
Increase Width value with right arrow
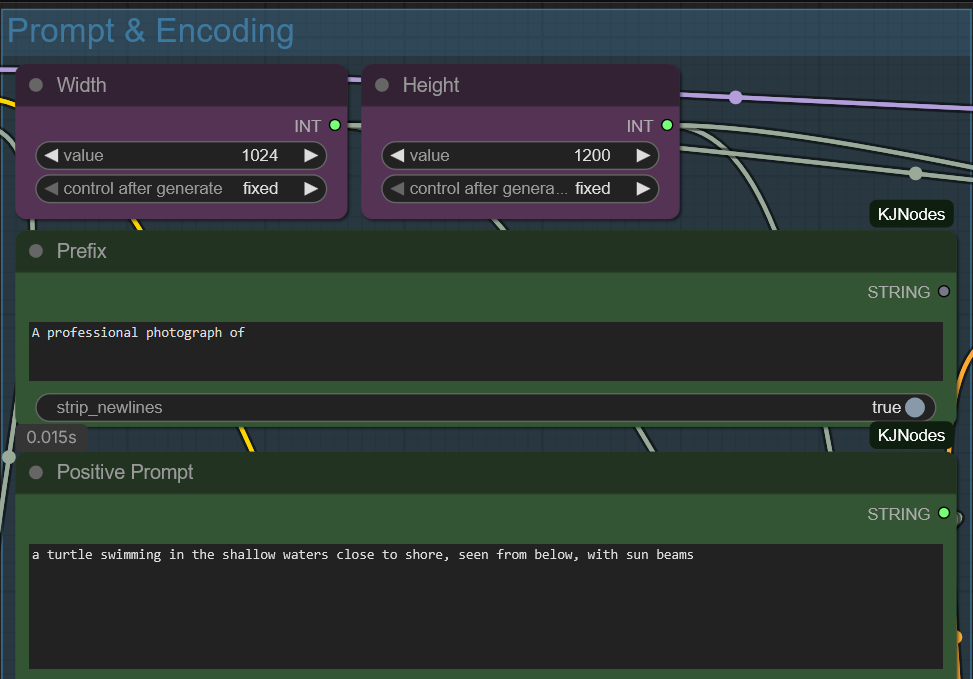click(311, 156)
